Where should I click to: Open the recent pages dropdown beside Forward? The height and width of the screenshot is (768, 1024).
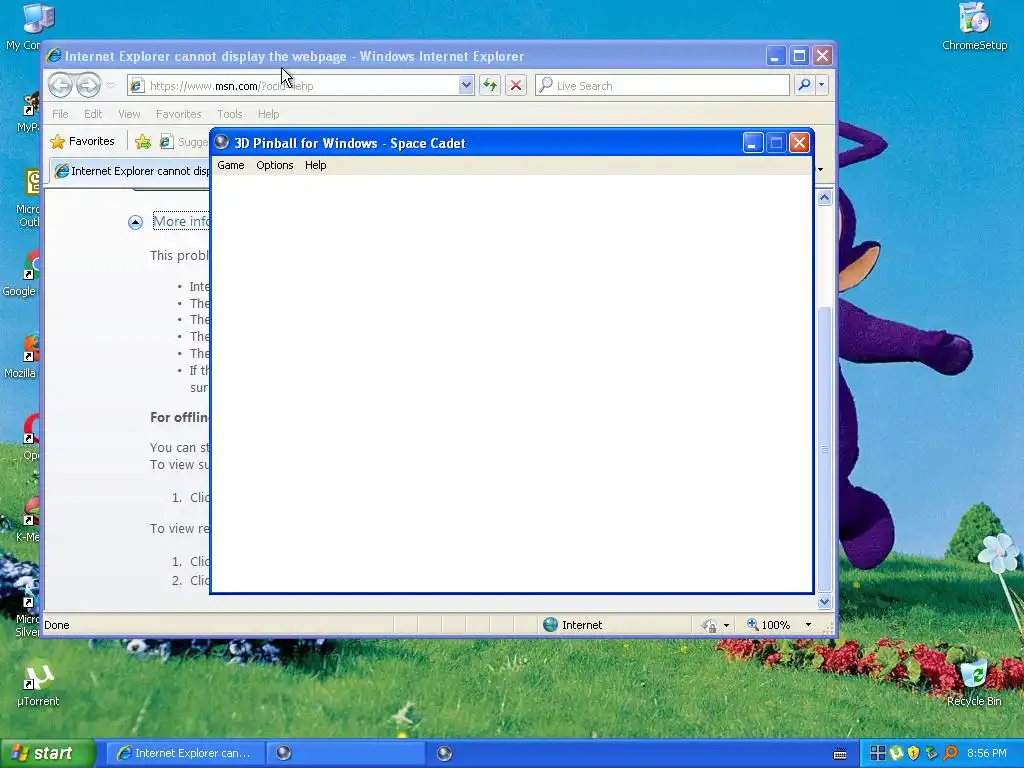coord(110,86)
